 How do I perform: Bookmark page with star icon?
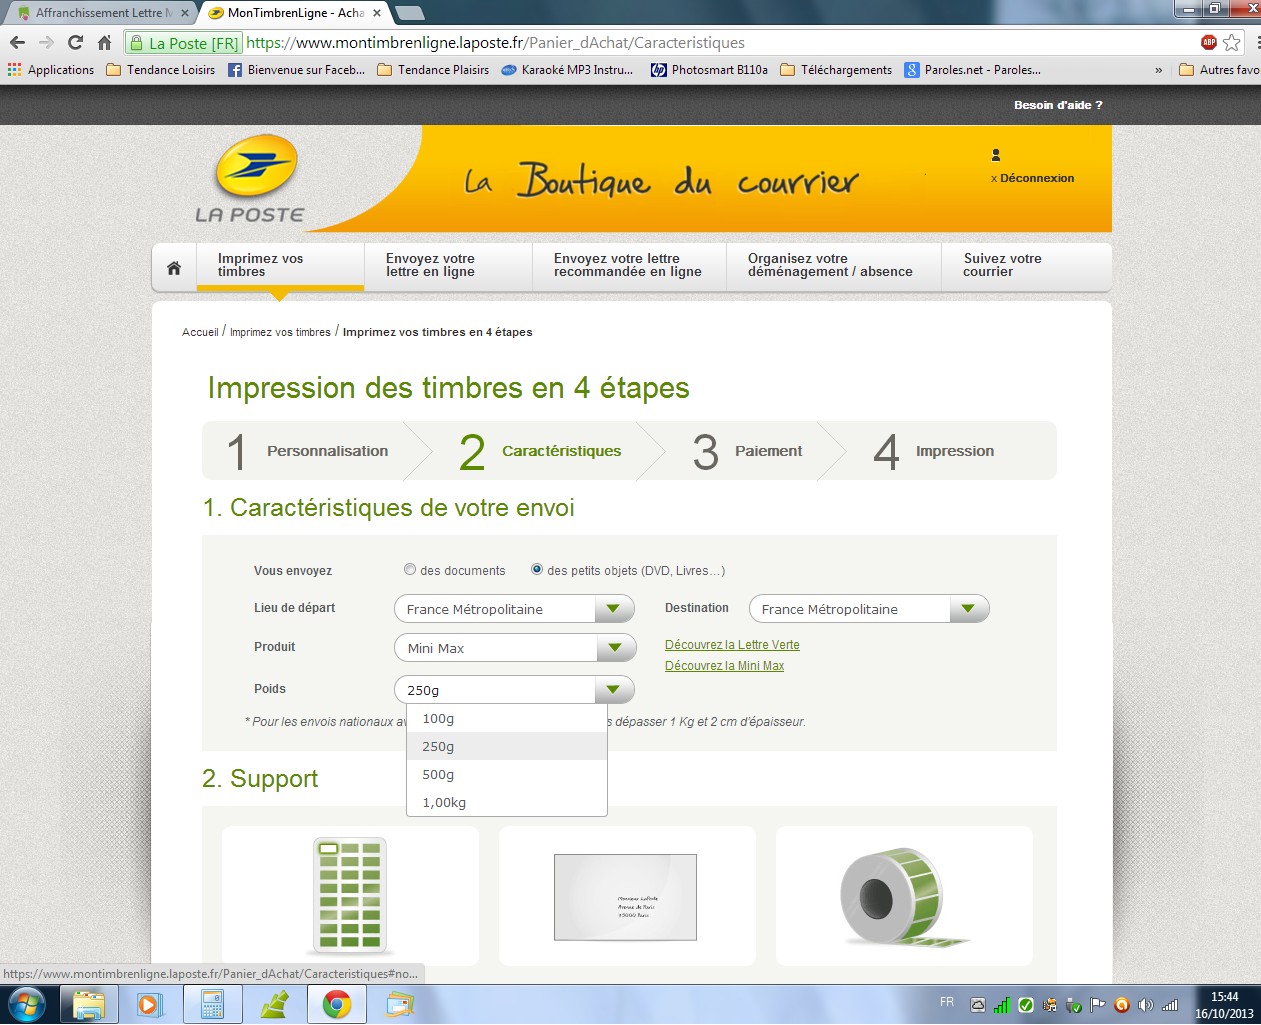click(1232, 42)
